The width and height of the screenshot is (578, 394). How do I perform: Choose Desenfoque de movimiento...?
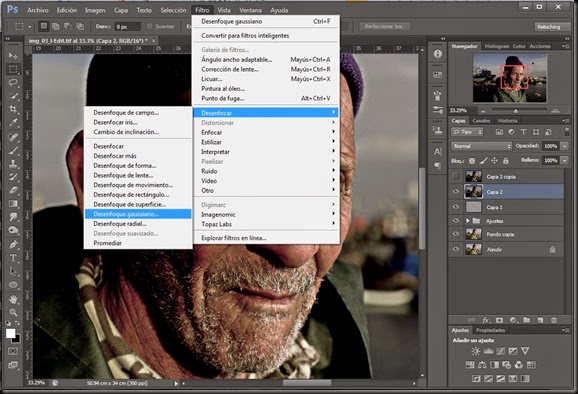138,185
